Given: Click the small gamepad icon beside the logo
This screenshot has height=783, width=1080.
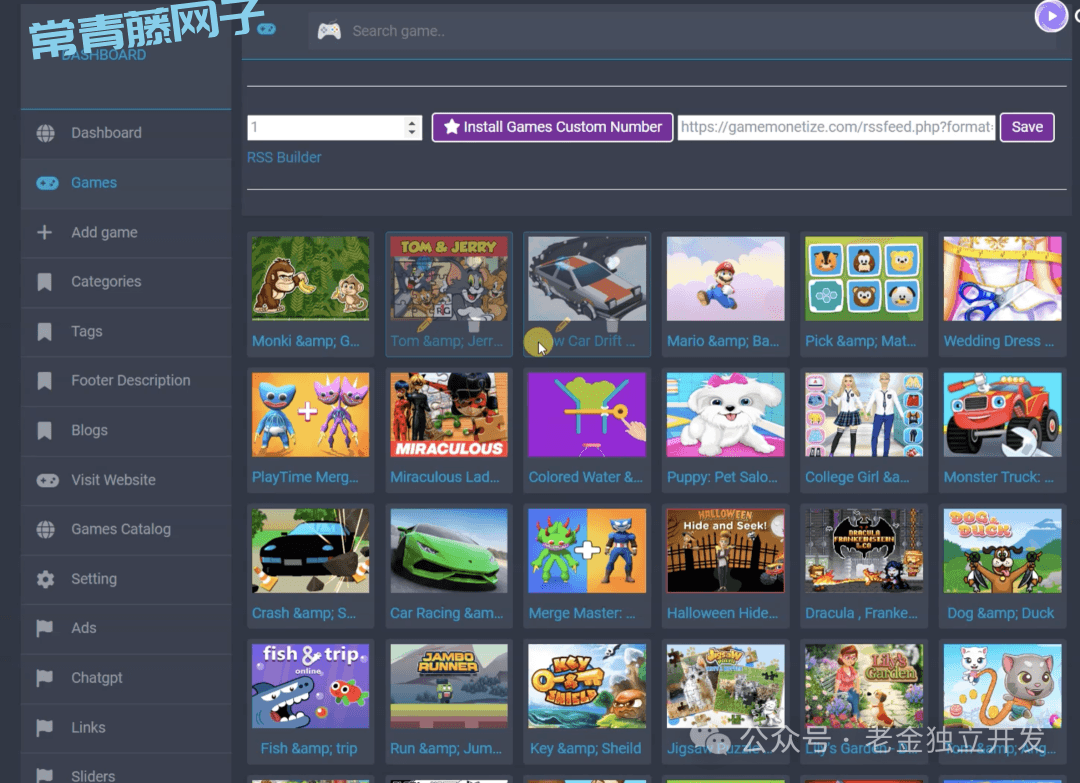Looking at the screenshot, I should click(267, 29).
